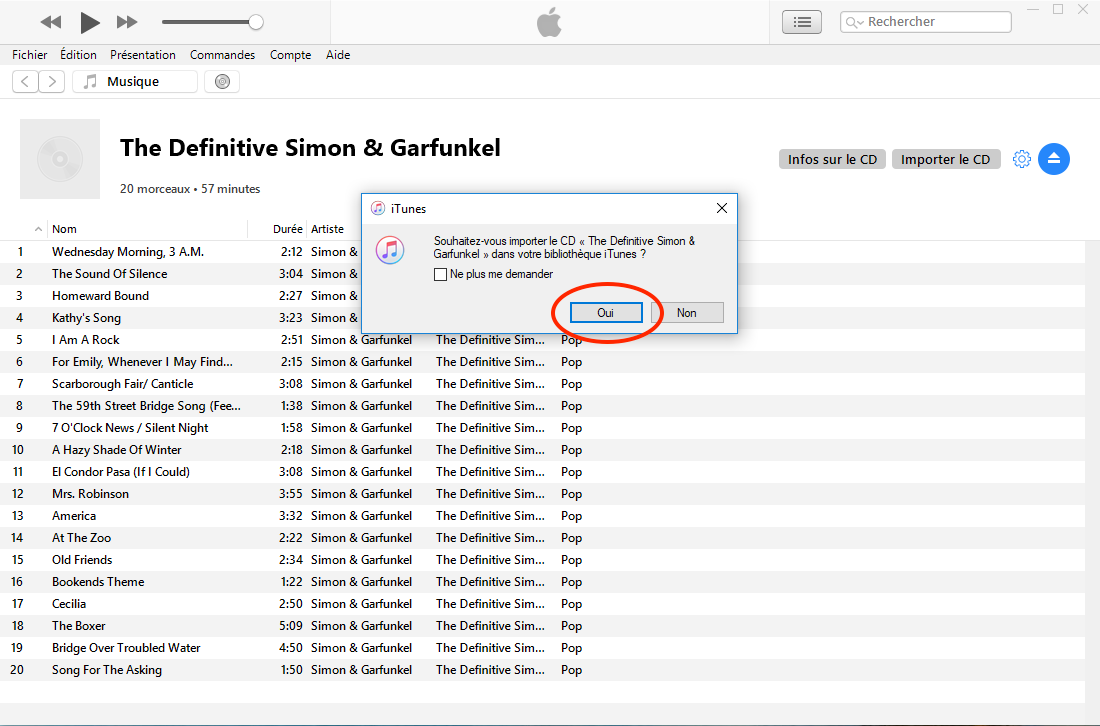Open the Compte menu
Screen dimensions: 1100x726
(x=290, y=55)
